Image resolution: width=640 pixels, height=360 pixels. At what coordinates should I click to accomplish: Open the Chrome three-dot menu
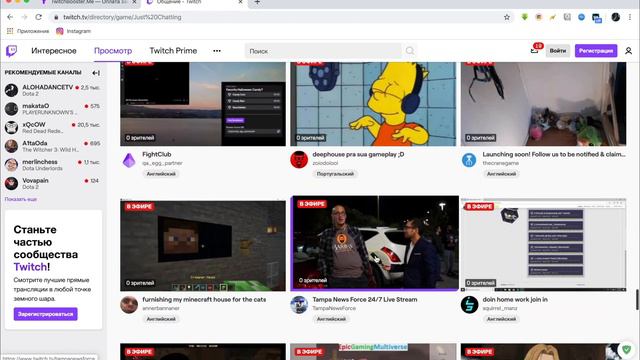click(x=630, y=17)
